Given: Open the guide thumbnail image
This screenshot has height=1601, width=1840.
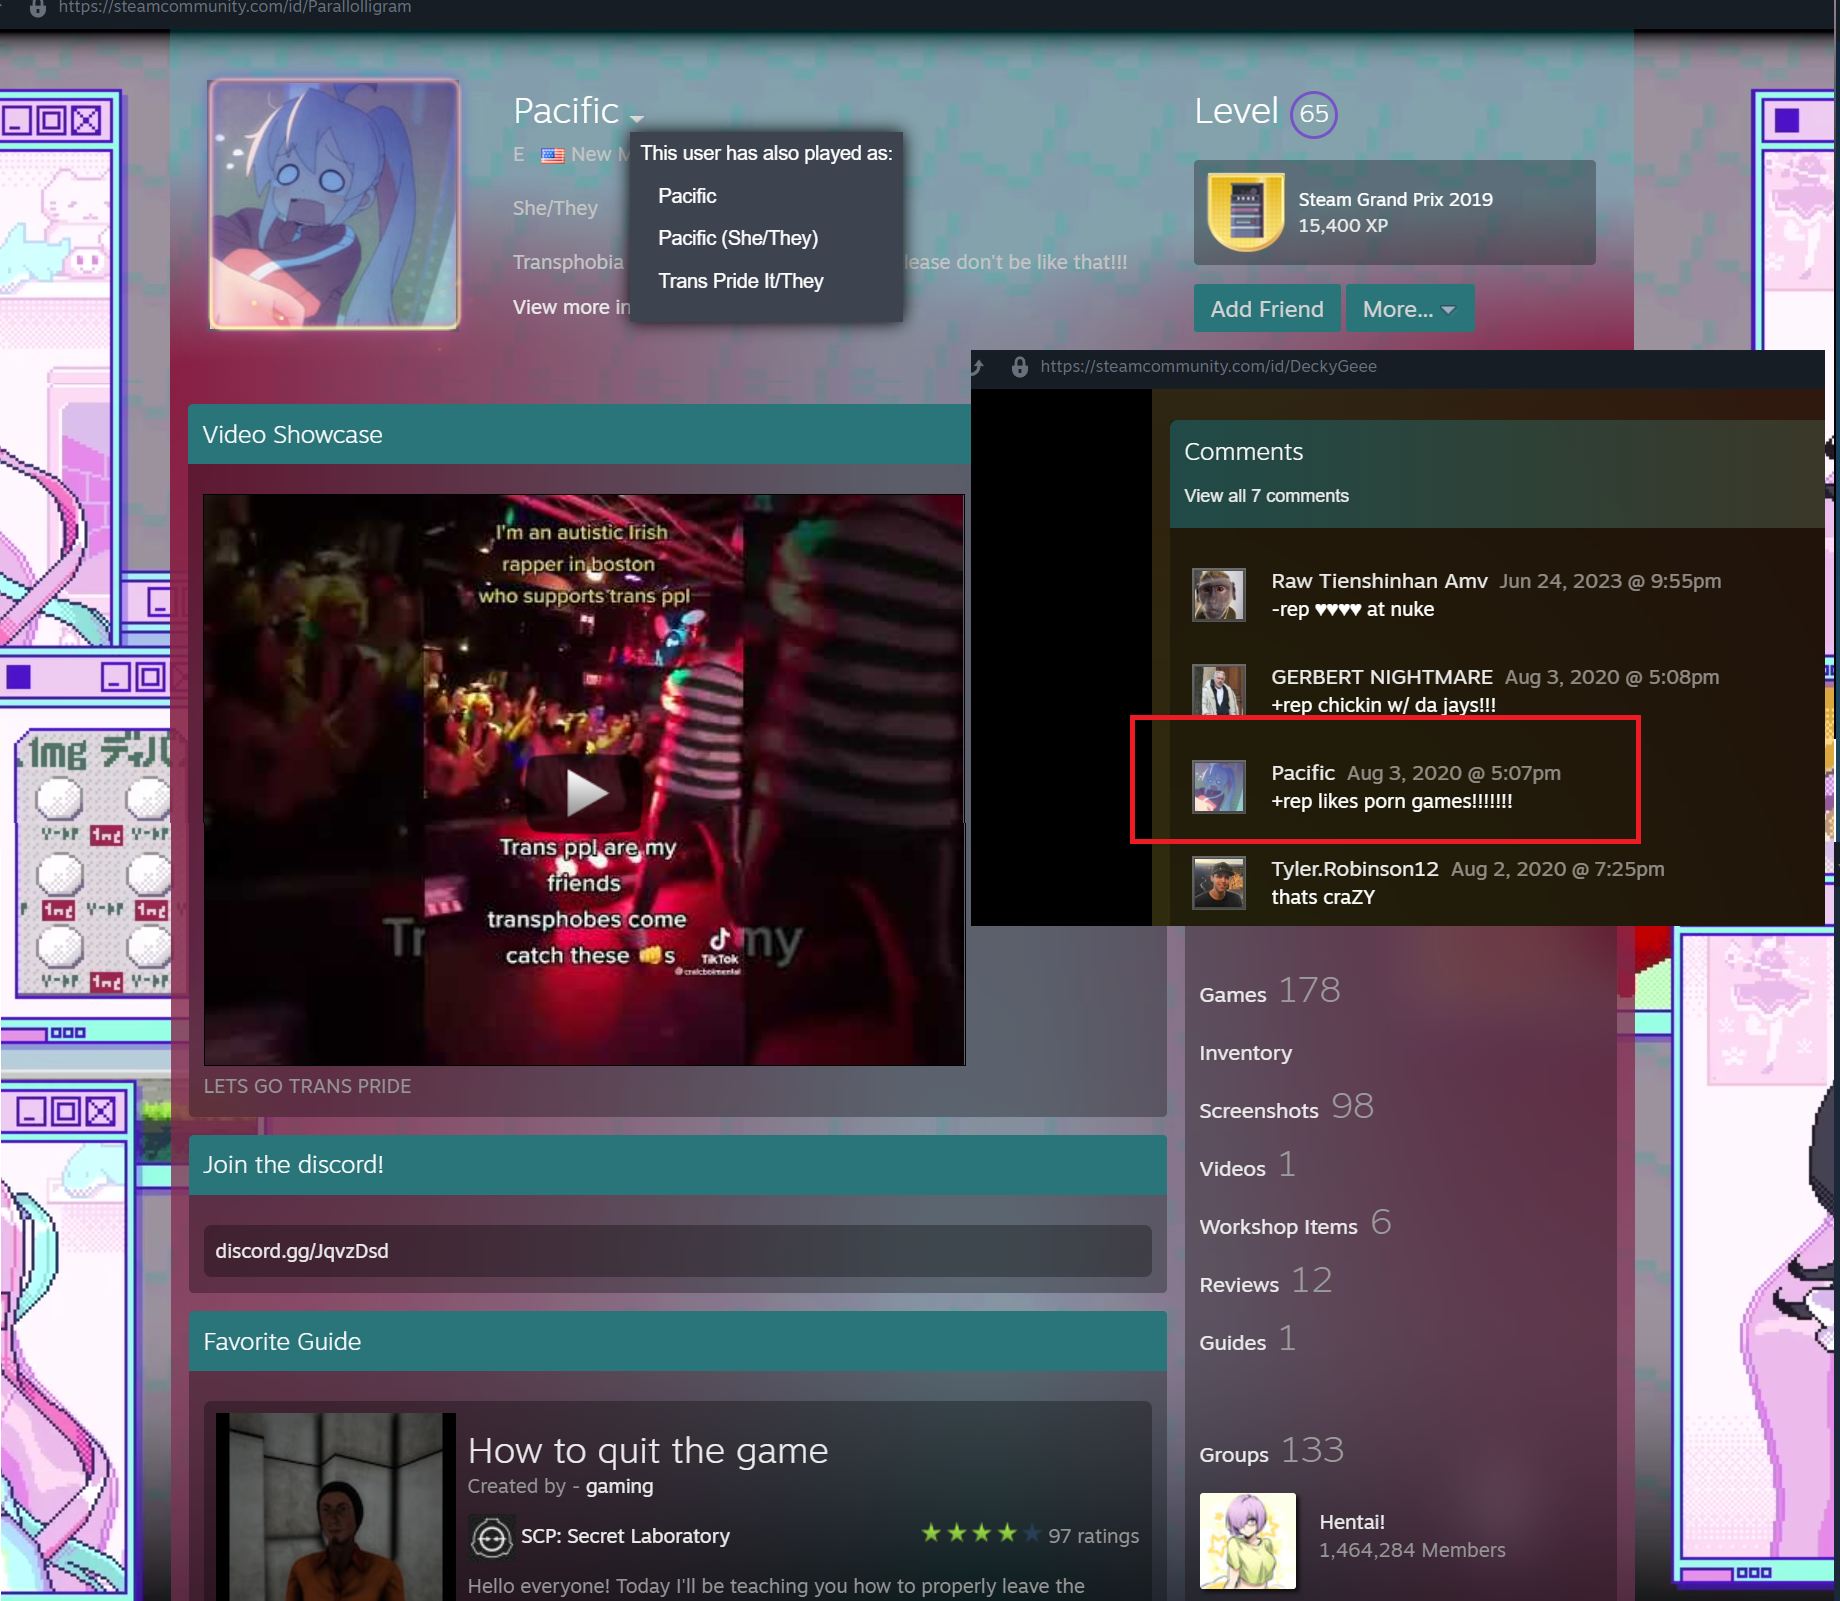Looking at the screenshot, I should [336, 1507].
